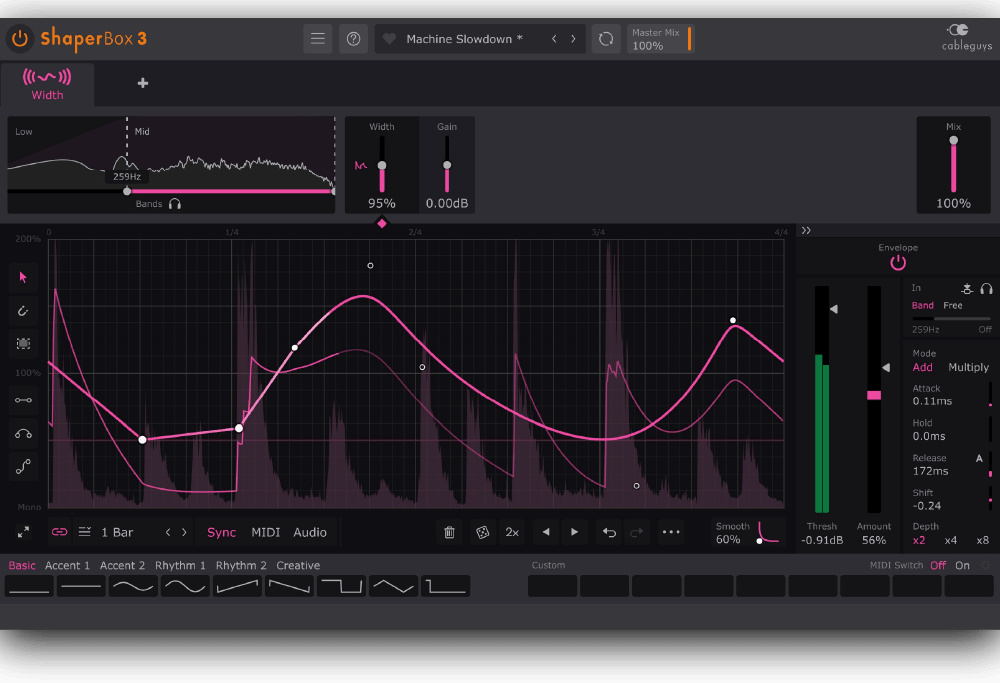Click the 2x double wave button

[x=512, y=532]
